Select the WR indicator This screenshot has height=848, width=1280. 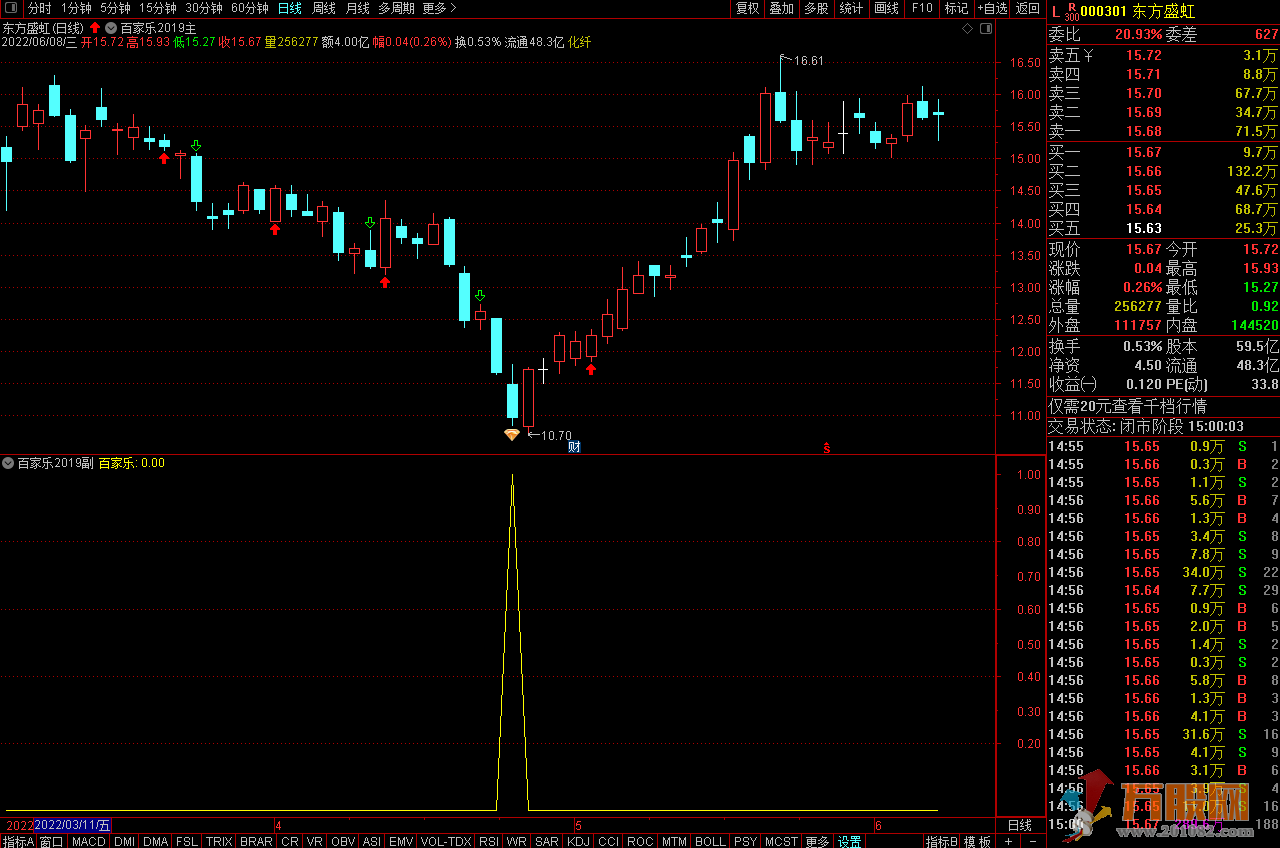(x=517, y=841)
